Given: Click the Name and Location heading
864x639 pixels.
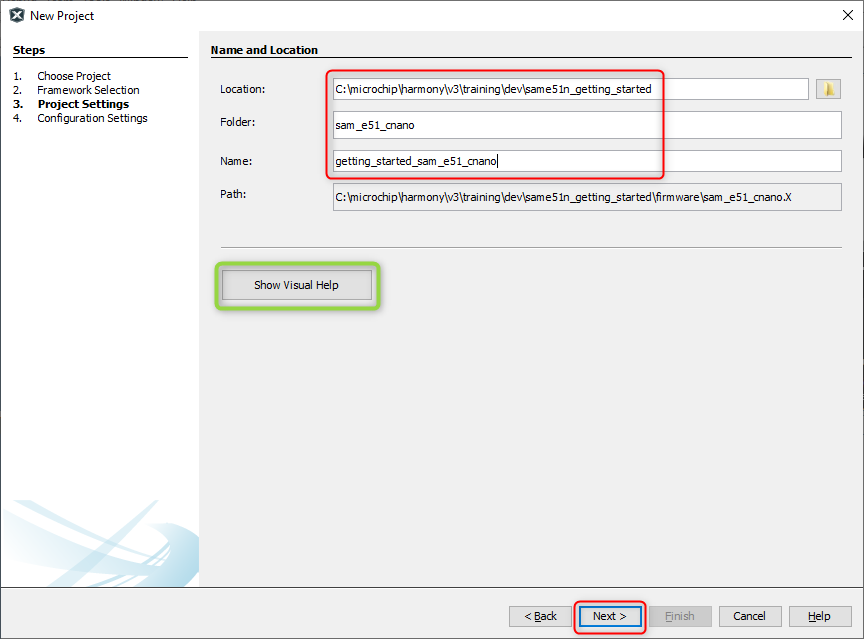Looking at the screenshot, I should [x=264, y=50].
